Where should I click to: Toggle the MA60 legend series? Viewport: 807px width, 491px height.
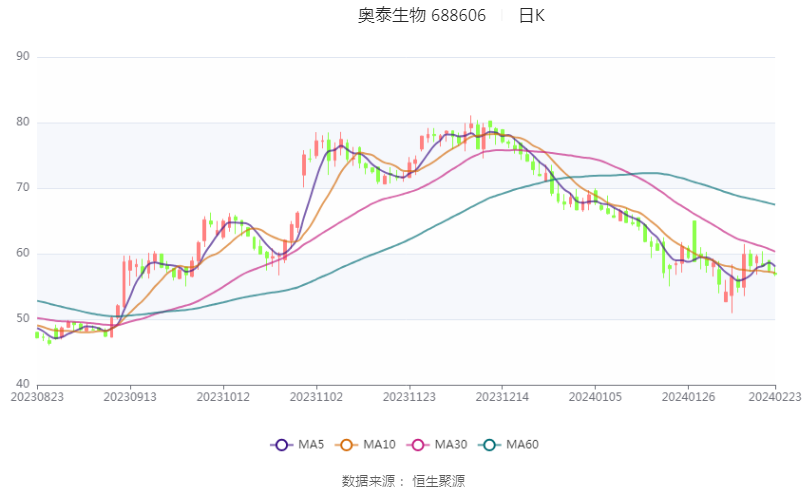click(x=508, y=445)
